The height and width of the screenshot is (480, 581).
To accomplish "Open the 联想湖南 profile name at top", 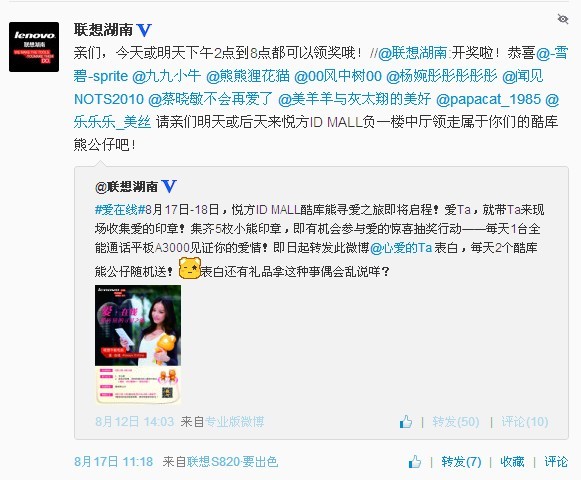I will (103, 30).
